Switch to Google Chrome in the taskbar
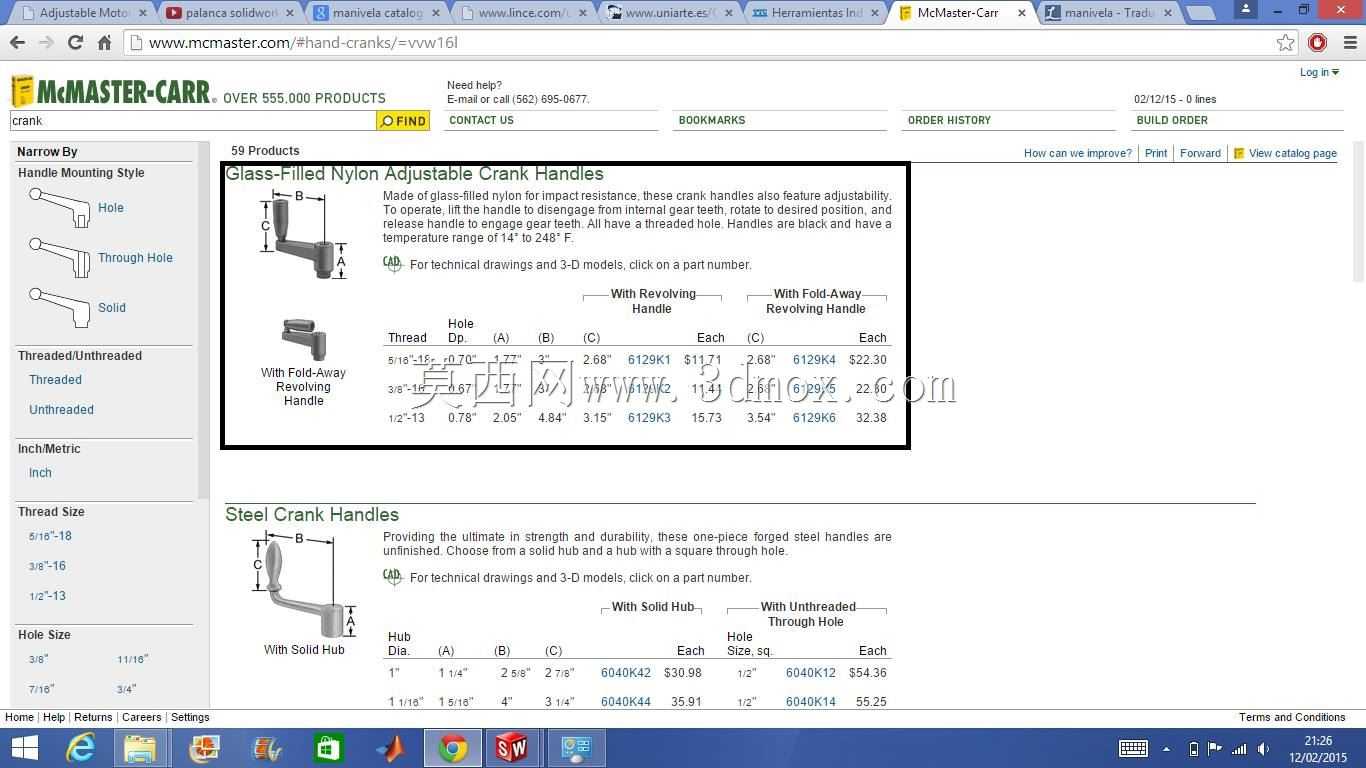Screen dimensions: 1366x768 [x=452, y=748]
